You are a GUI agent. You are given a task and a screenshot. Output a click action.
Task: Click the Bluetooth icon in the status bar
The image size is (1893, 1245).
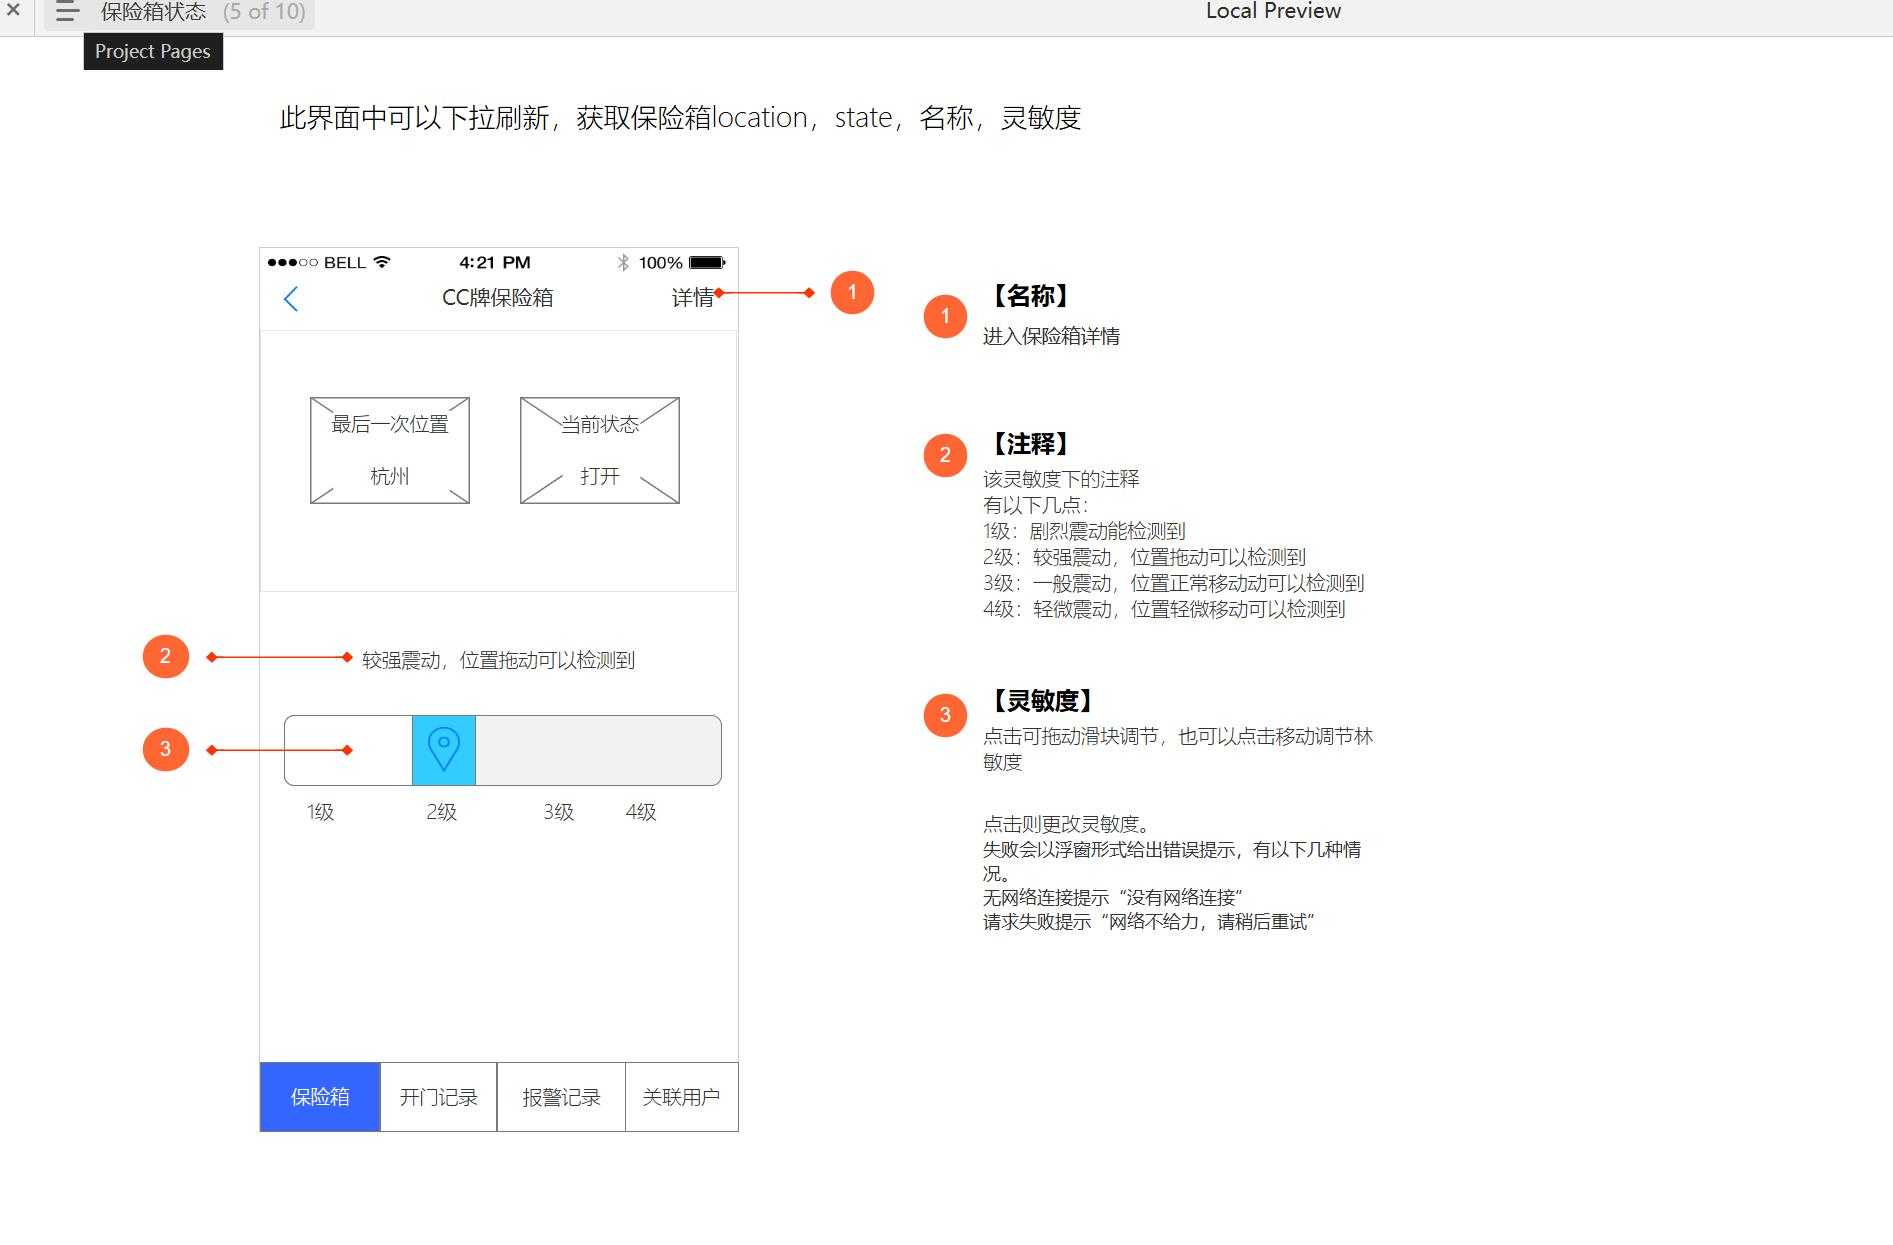pyautogui.click(x=622, y=262)
